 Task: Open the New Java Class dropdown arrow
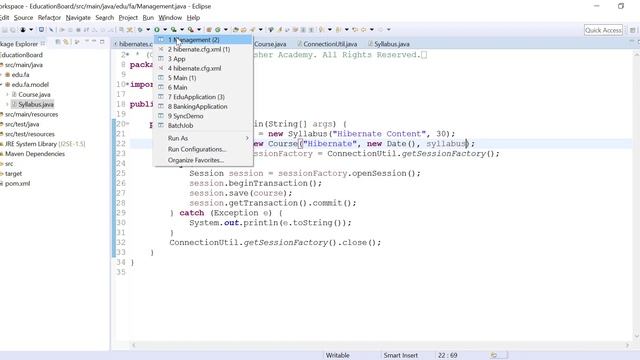pos(226,29)
